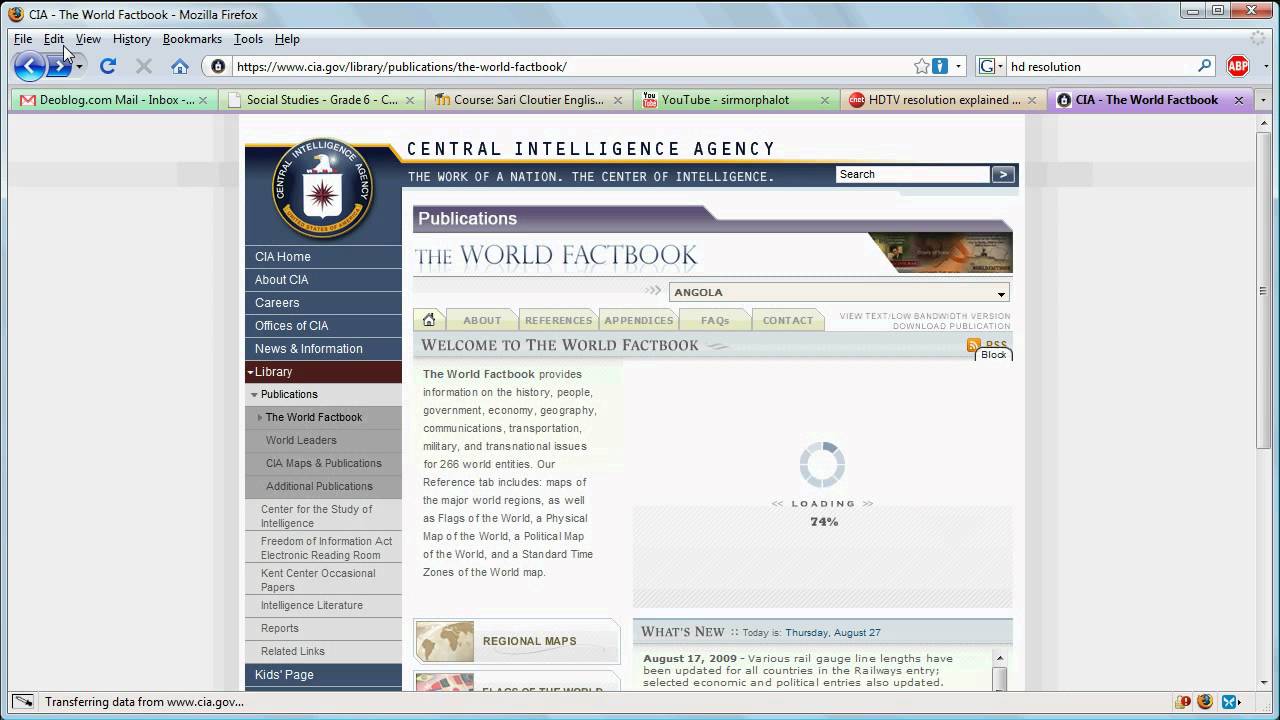1280x720 pixels.
Task: Switch to HDTV resolution explained tab
Action: [945, 100]
